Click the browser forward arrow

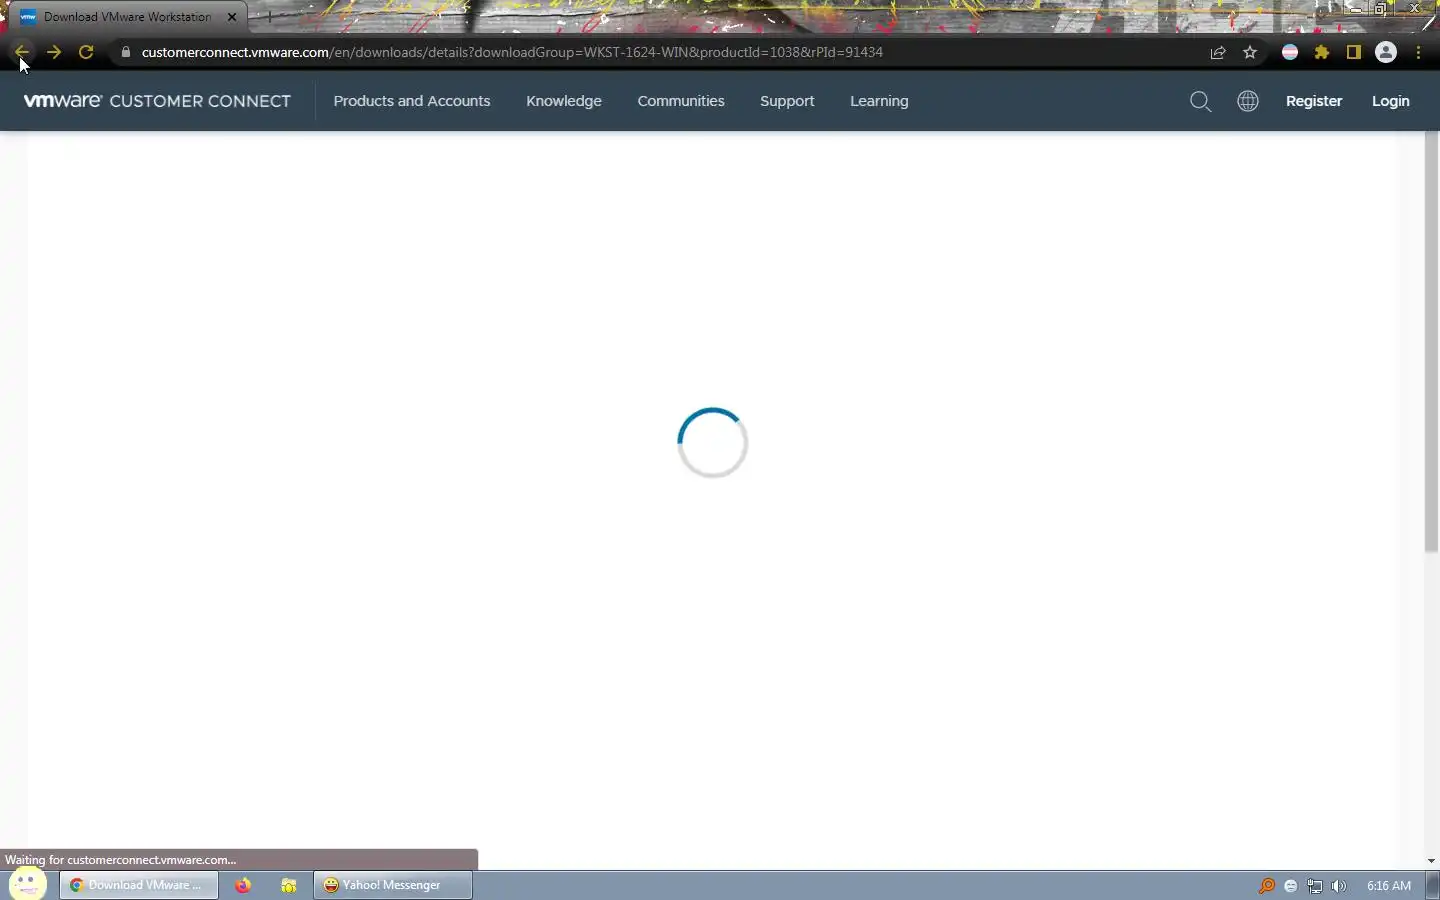(x=54, y=52)
